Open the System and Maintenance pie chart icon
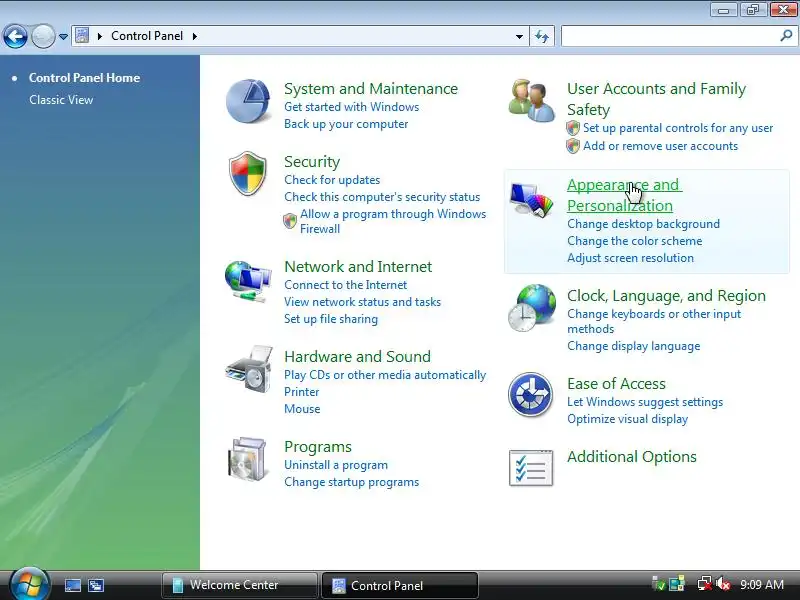This screenshot has width=800, height=600. point(248,101)
